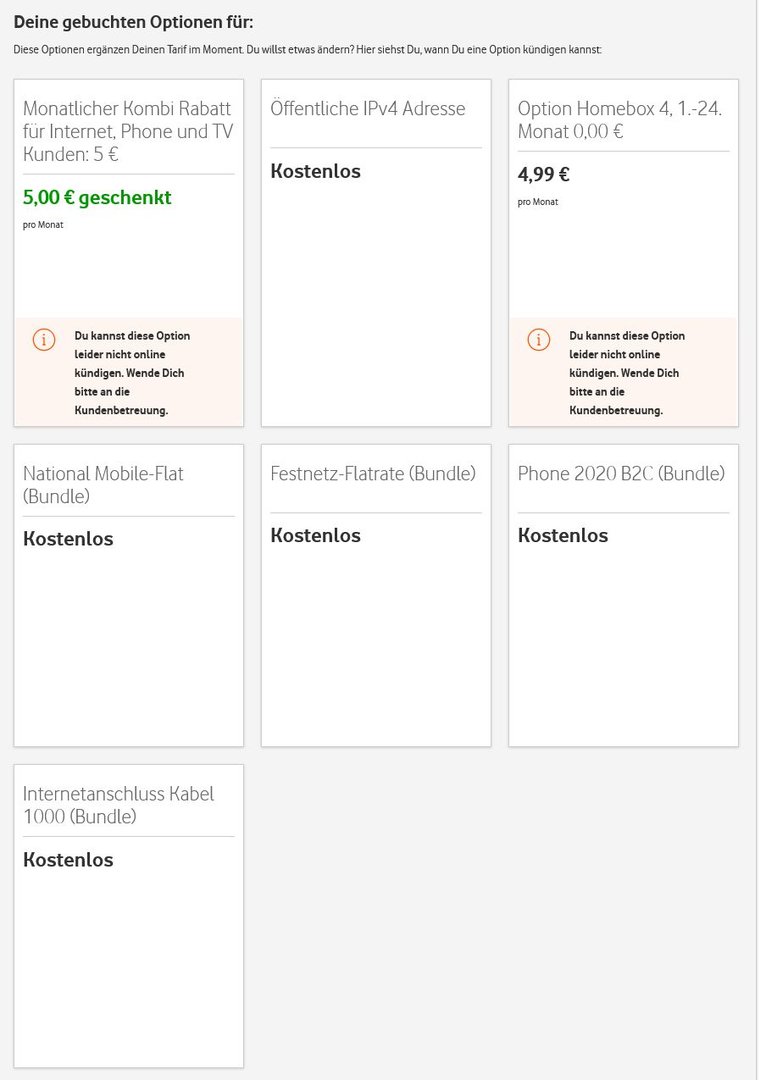Click the cancellation notice in Homebox card

pos(627,373)
